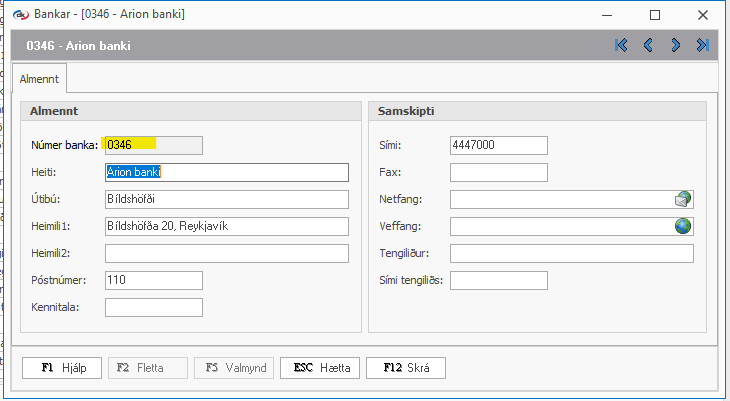Click the Póstnúmer field
This screenshot has height=401, width=730.
pyautogui.click(x=153, y=280)
